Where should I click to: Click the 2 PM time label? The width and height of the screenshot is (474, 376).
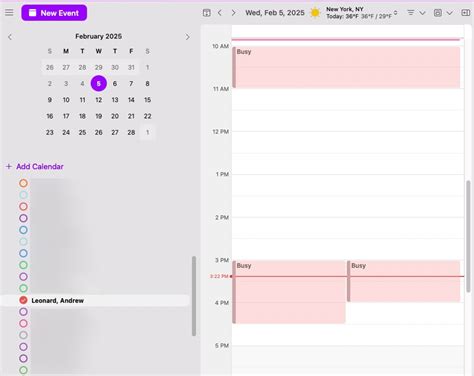(x=222, y=218)
